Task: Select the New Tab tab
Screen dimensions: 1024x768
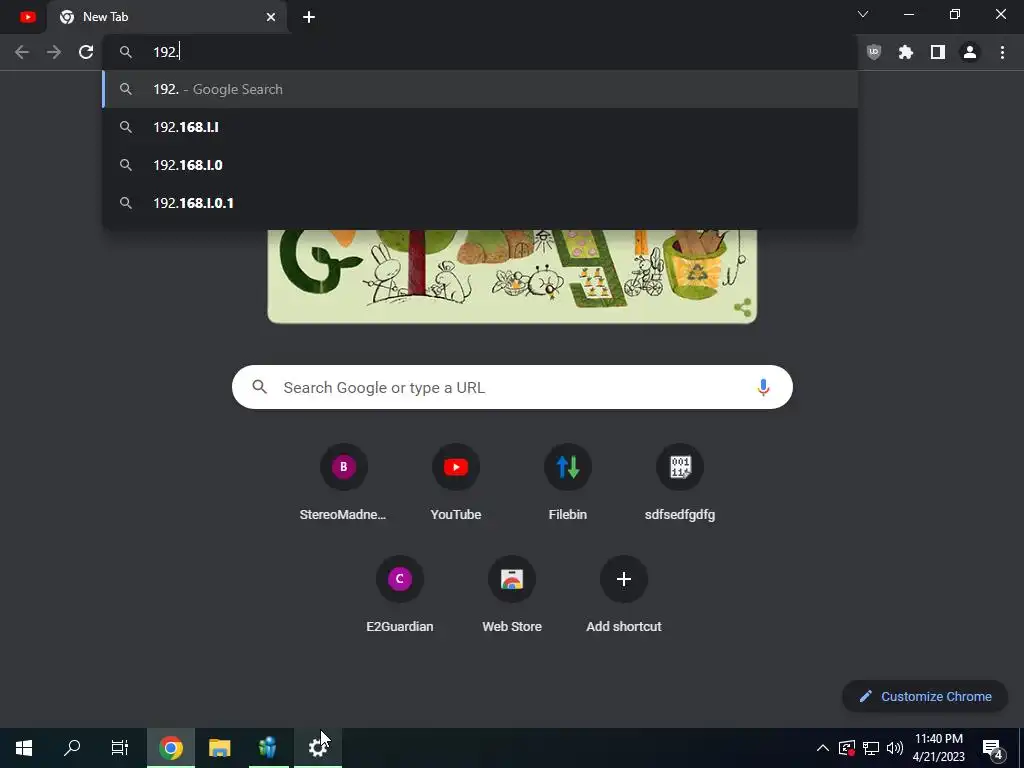Action: [x=167, y=17]
